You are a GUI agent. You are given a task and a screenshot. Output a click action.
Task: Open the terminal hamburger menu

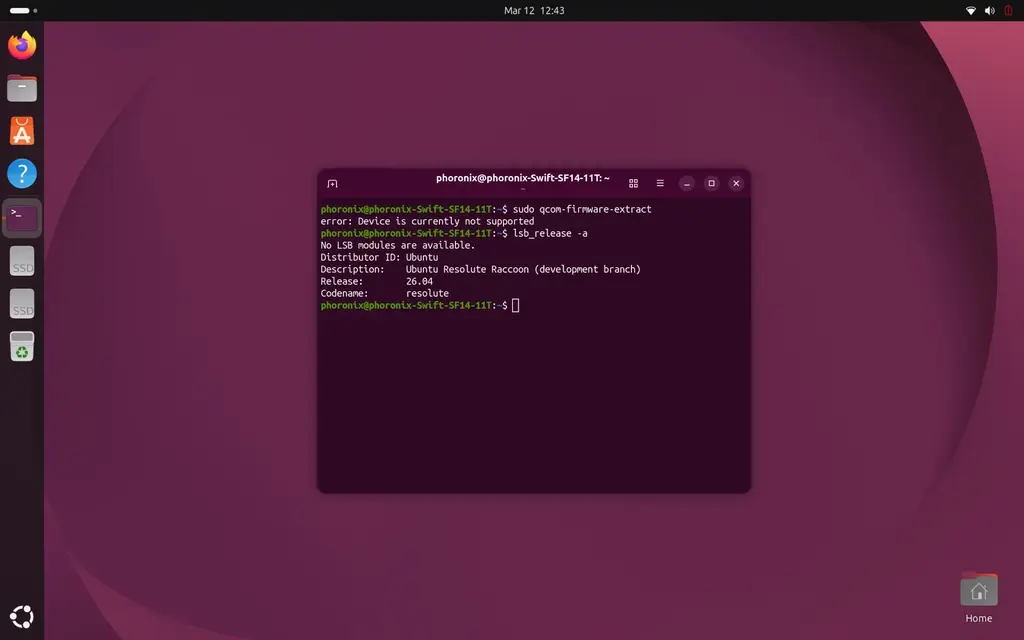[660, 183]
